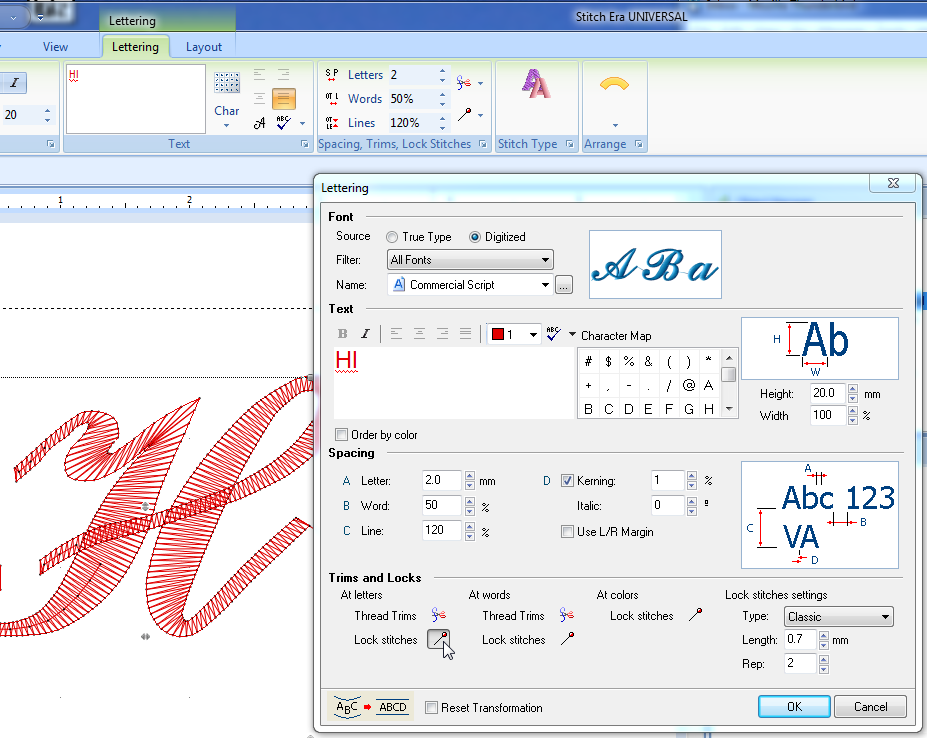Click the italic button in dialog Text section
The width and height of the screenshot is (927, 738).
[x=365, y=334]
